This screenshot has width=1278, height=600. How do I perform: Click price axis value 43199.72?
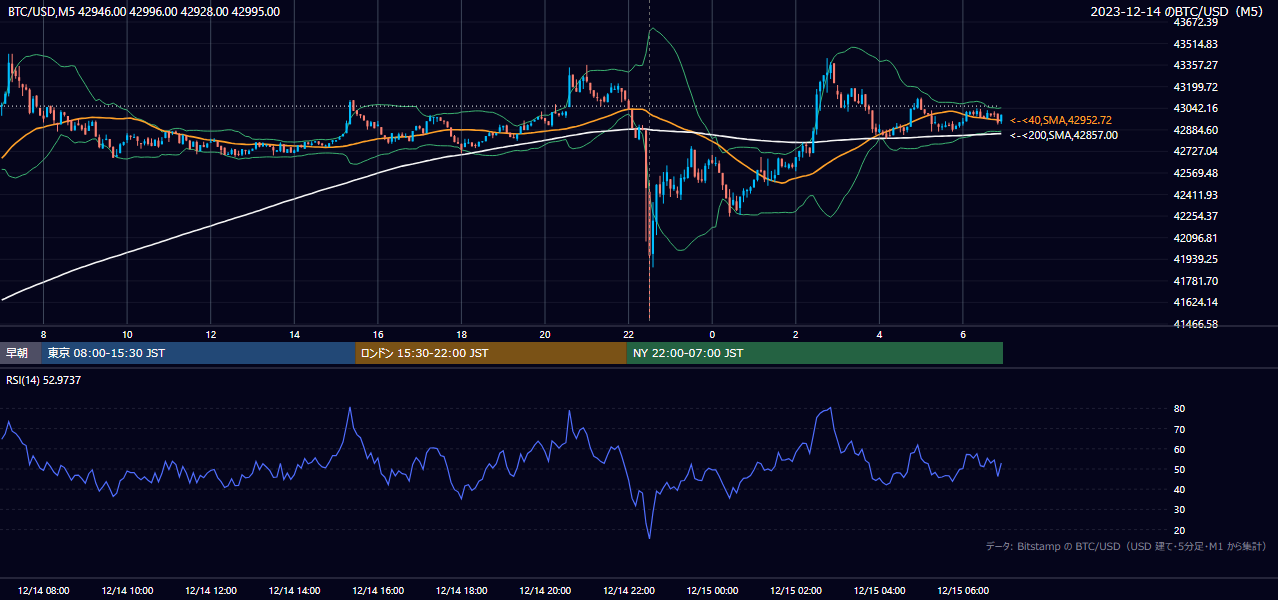click(x=1195, y=87)
